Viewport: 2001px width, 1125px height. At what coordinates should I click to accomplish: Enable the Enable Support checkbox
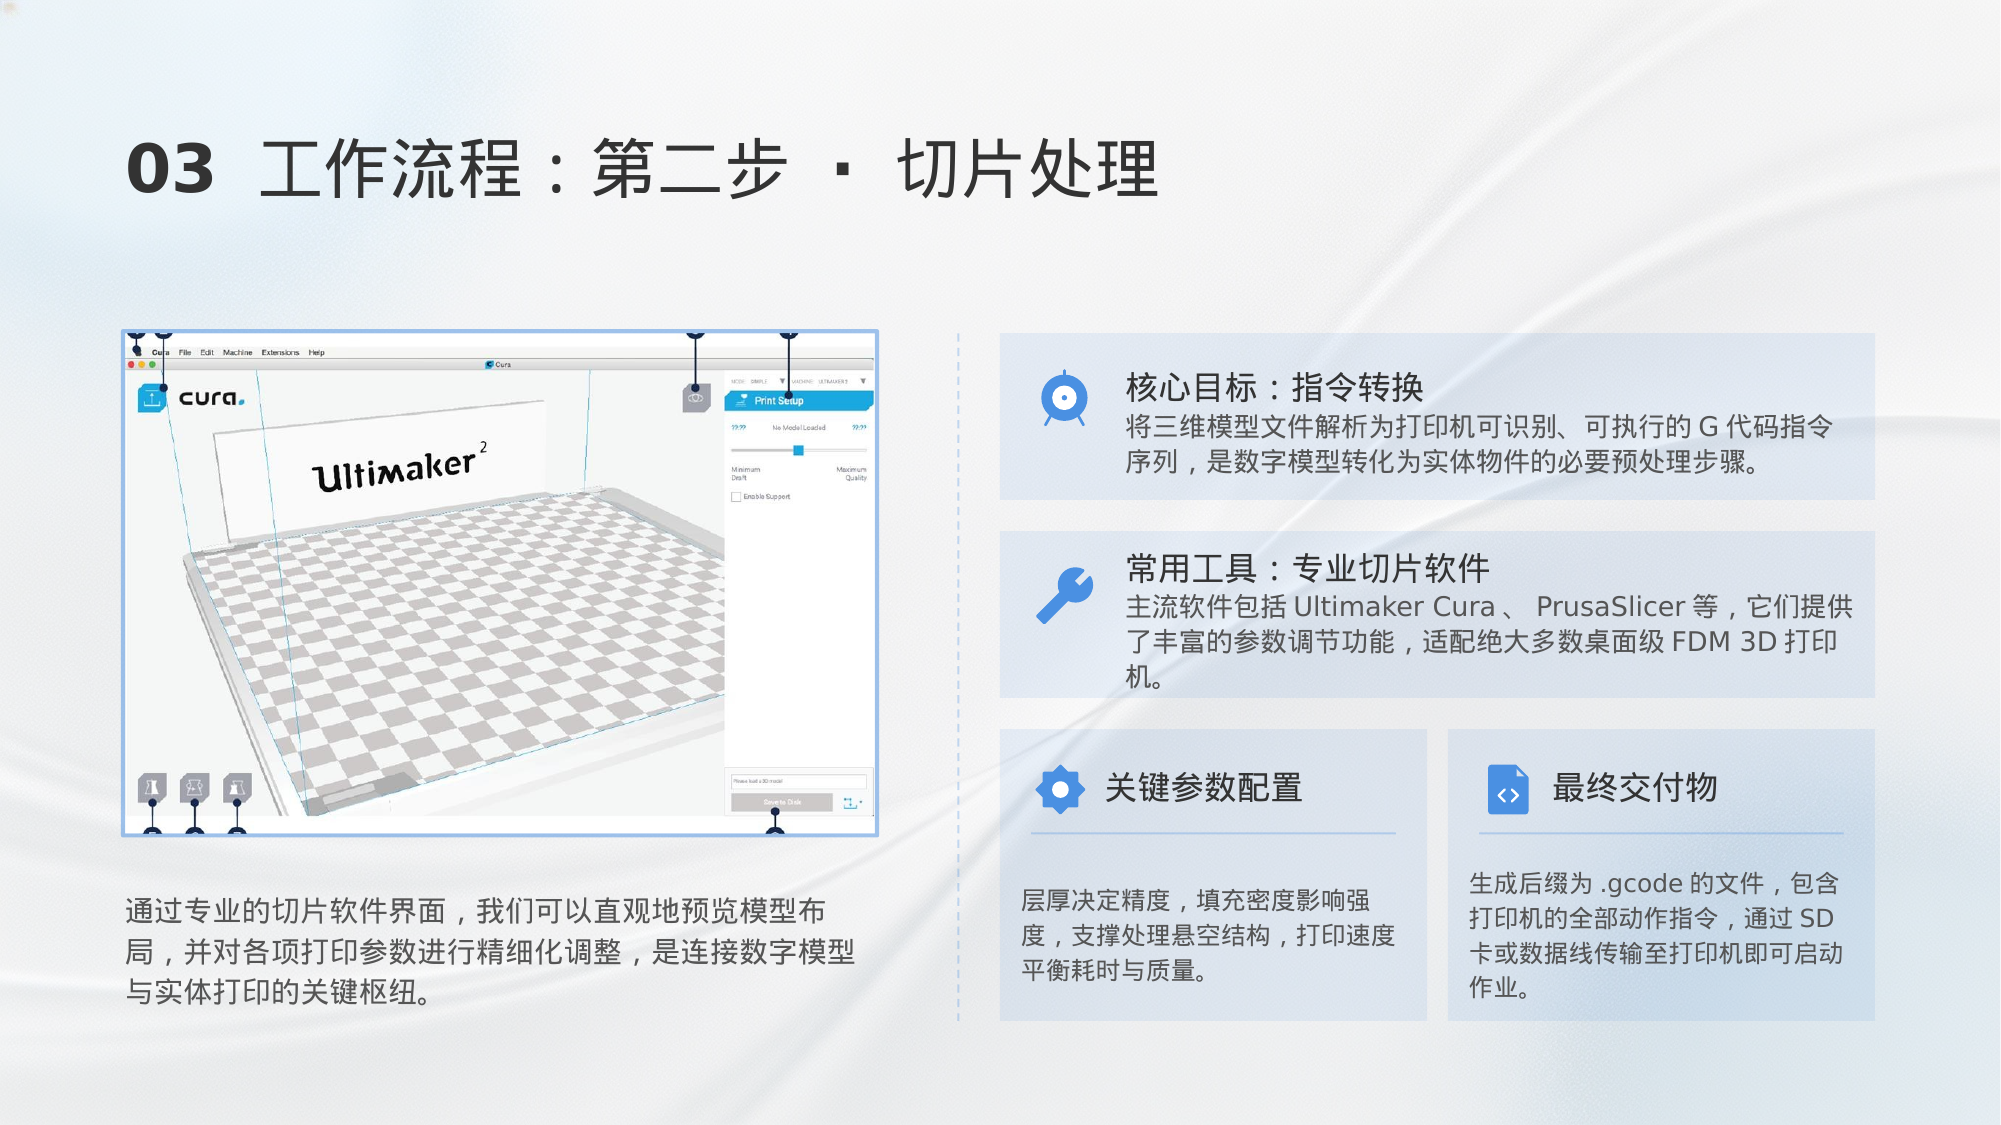coord(736,497)
